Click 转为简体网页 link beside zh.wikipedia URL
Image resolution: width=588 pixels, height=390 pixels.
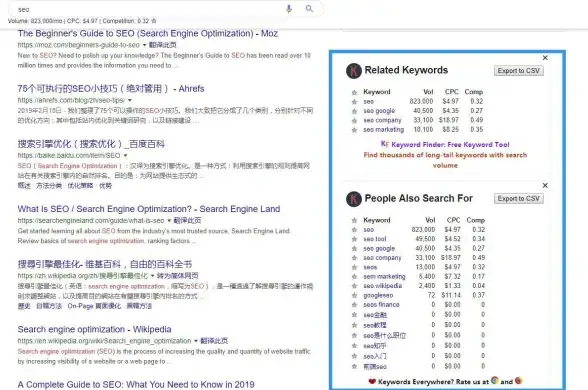[x=177, y=276]
